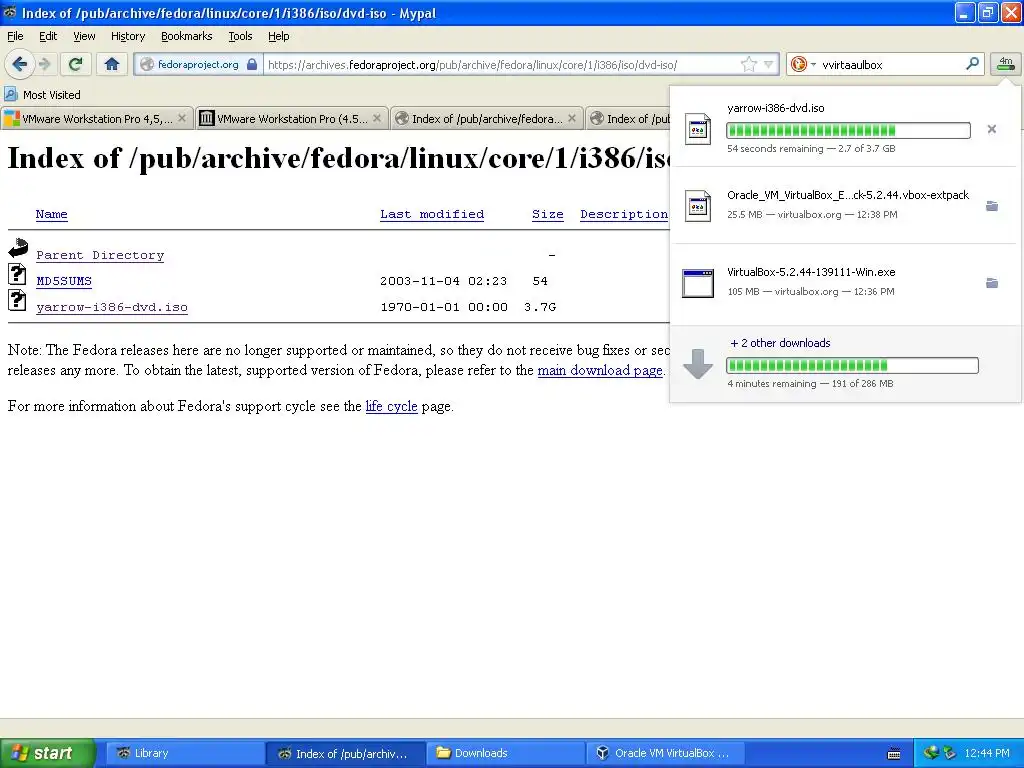1024x768 pixels.
Task: Click the vbox-extpack download file icon
Action: click(697, 206)
